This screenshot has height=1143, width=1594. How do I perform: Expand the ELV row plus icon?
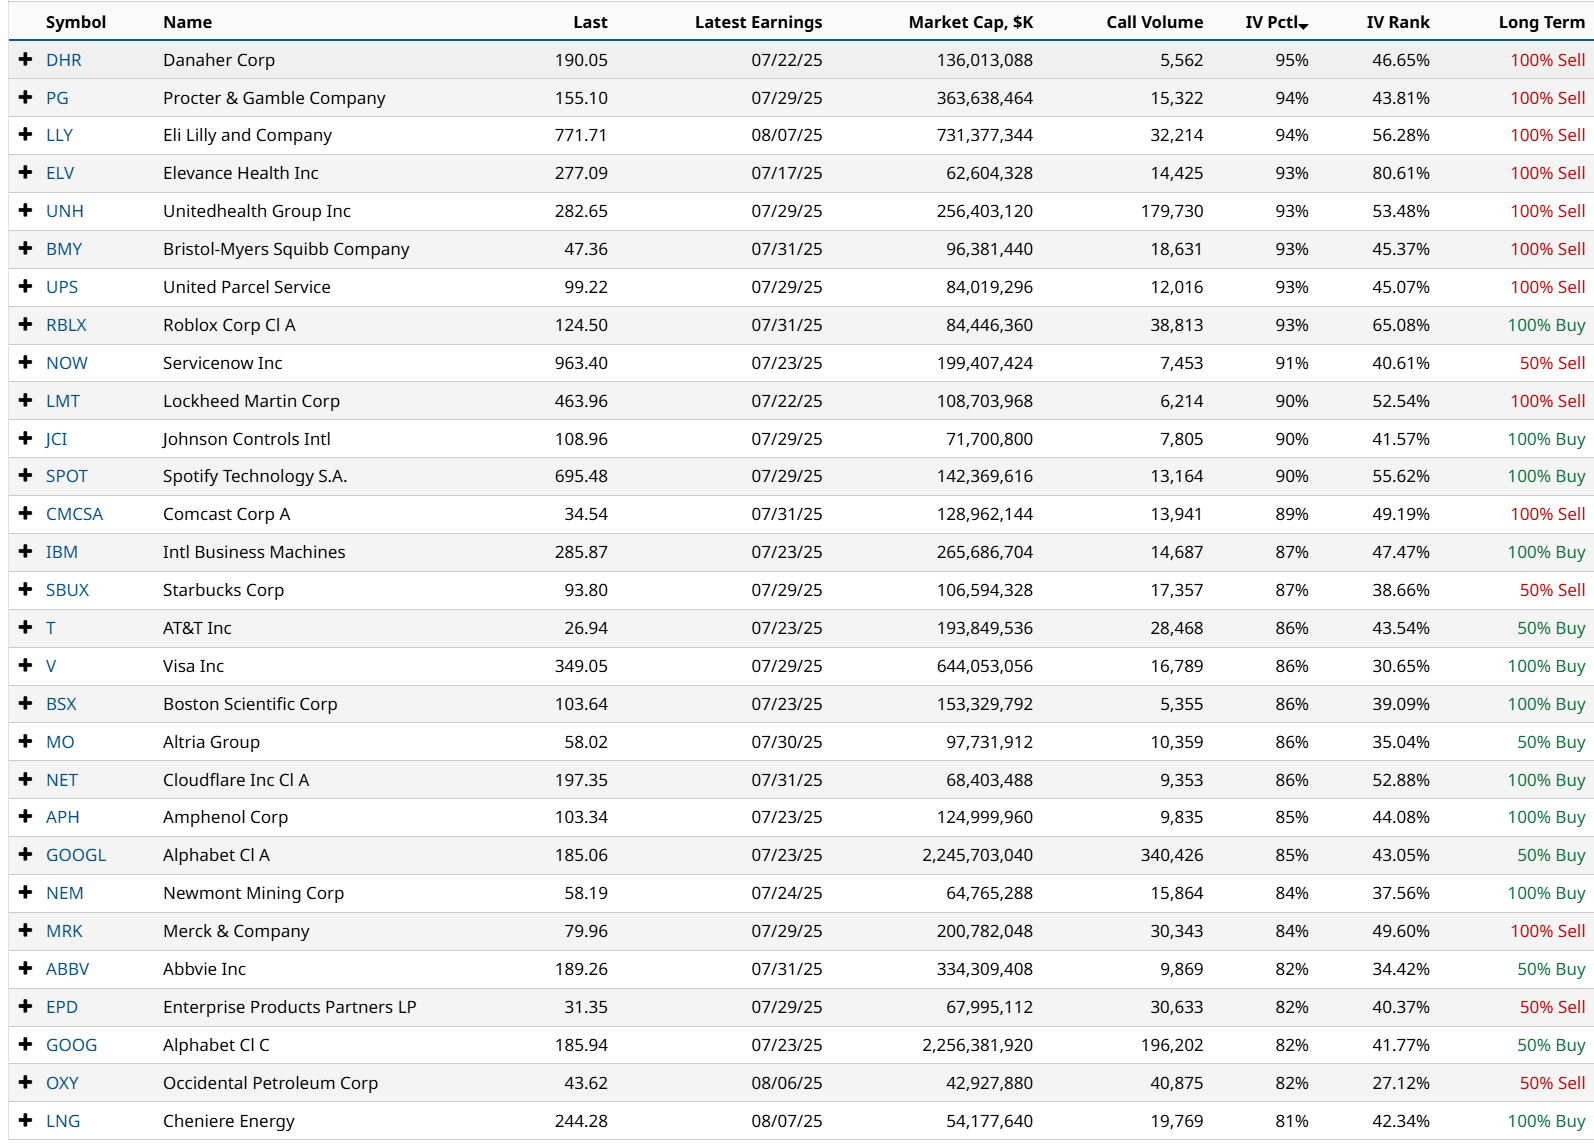point(26,173)
